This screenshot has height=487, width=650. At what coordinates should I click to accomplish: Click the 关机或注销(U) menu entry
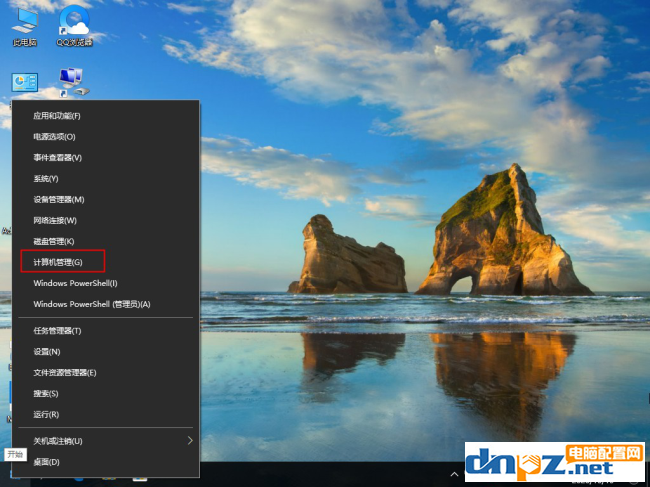[106, 441]
